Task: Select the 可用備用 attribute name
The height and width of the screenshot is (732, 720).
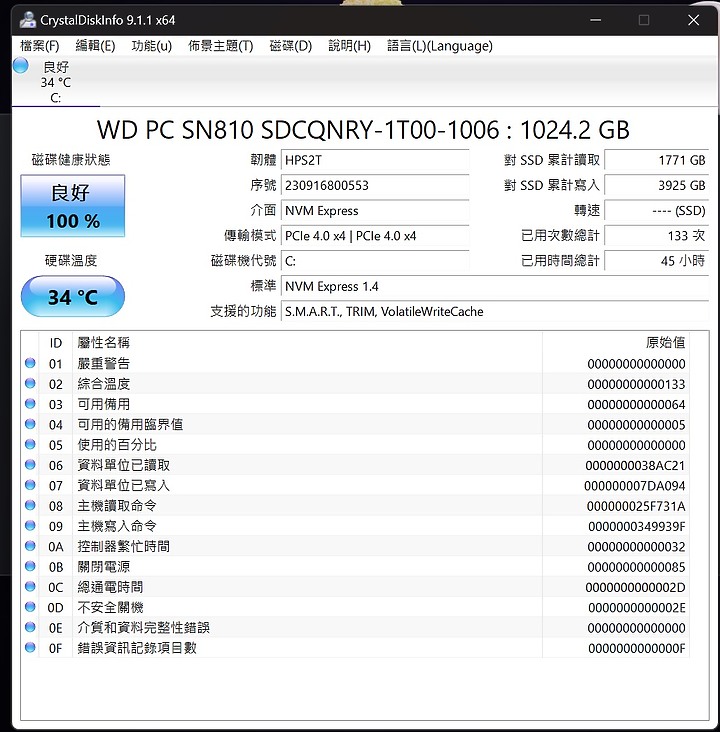Action: (104, 404)
